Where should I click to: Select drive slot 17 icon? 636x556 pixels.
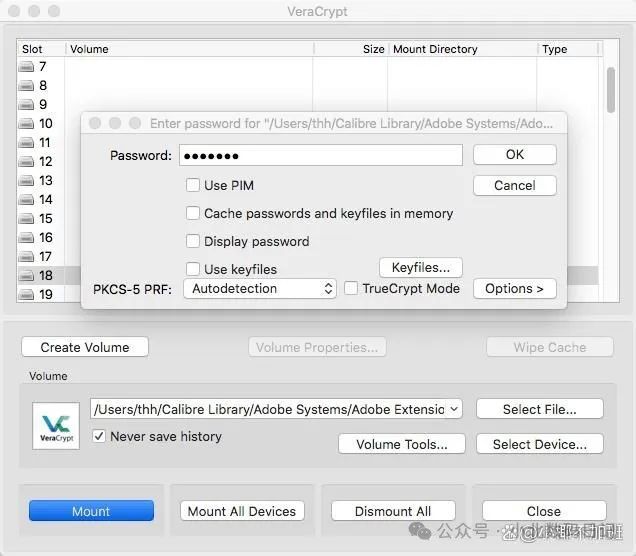(26, 256)
